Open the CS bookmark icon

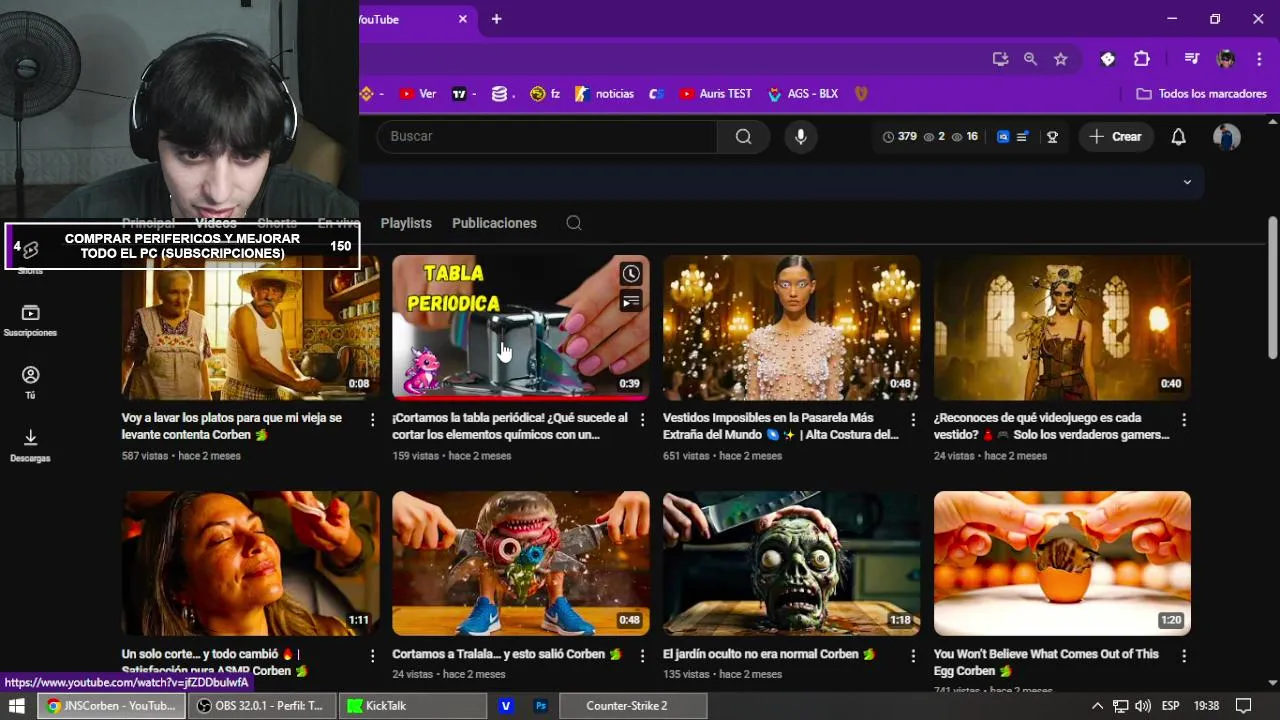click(x=656, y=94)
